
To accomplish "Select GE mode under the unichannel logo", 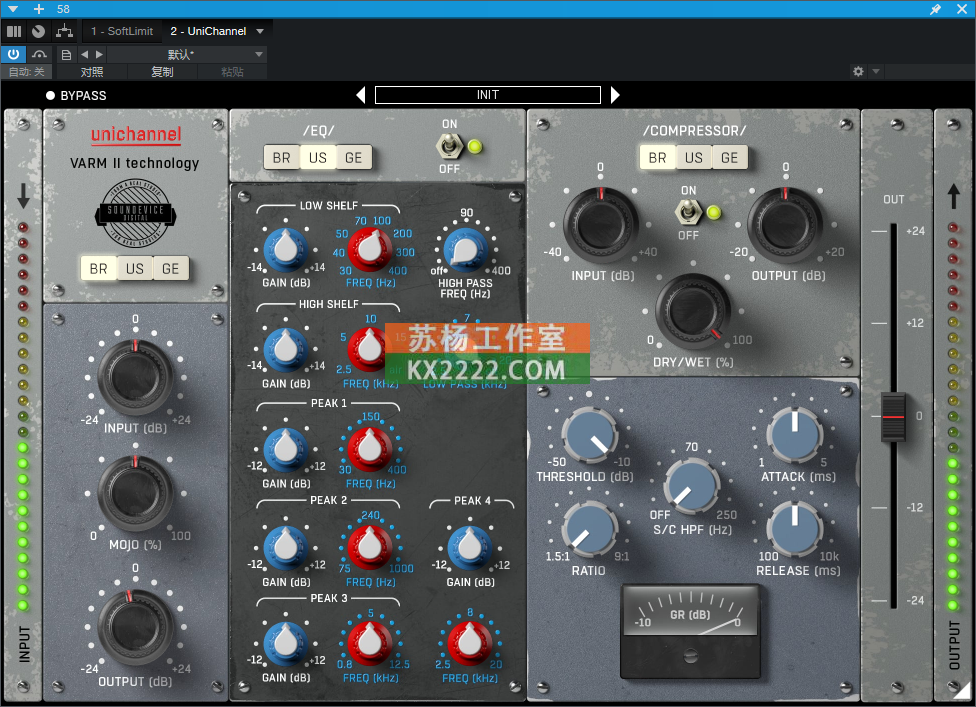I will pos(171,269).
